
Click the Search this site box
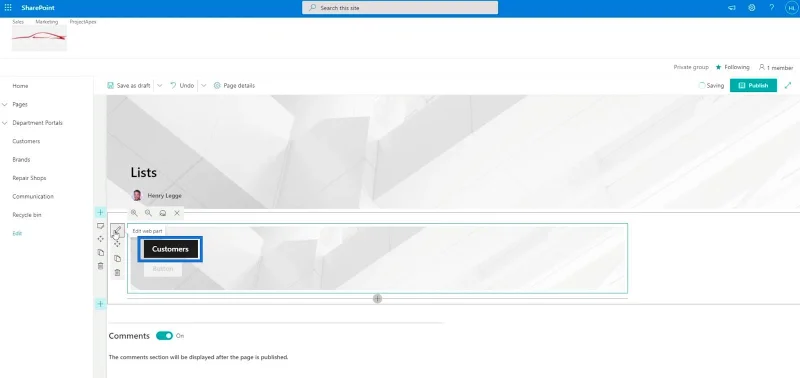pos(400,8)
